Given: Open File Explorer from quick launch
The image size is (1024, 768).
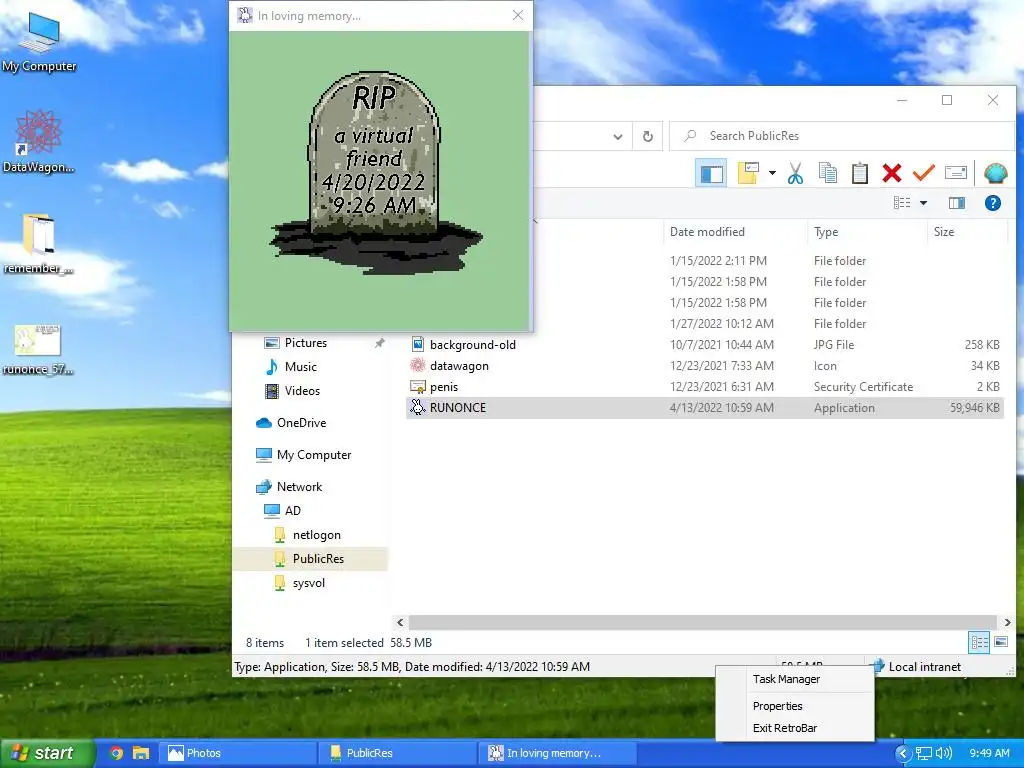Looking at the screenshot, I should click(141, 753).
